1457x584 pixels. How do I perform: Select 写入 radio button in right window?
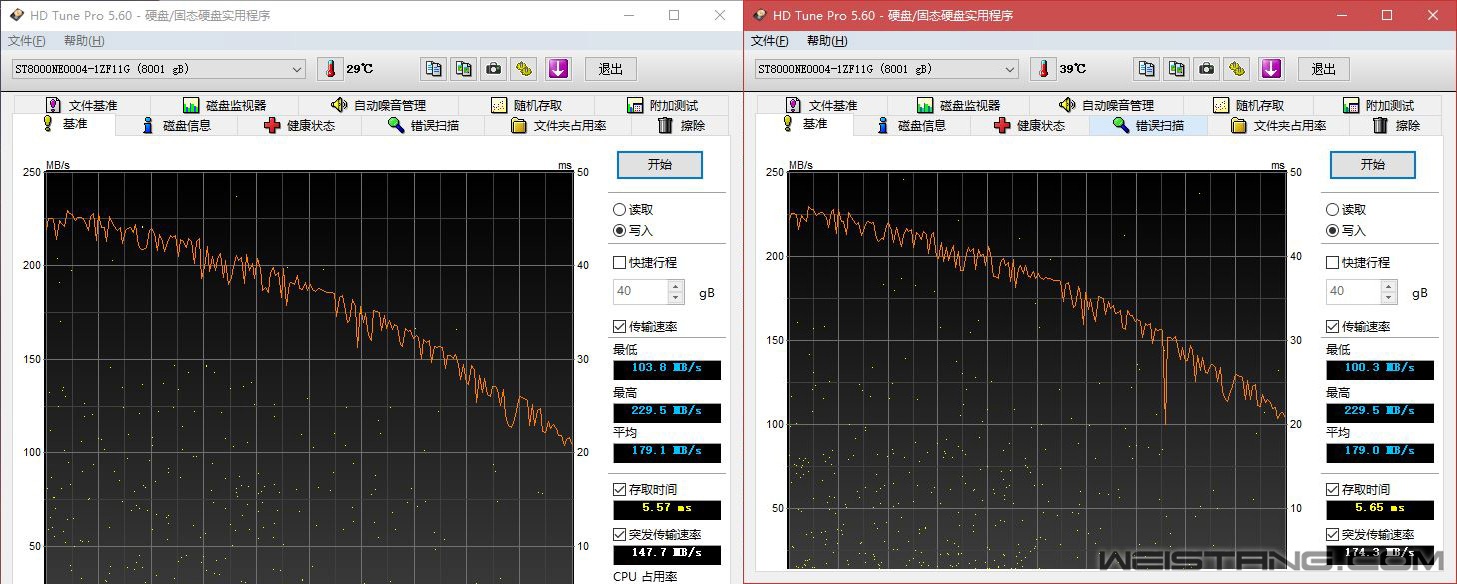click(x=1346, y=231)
